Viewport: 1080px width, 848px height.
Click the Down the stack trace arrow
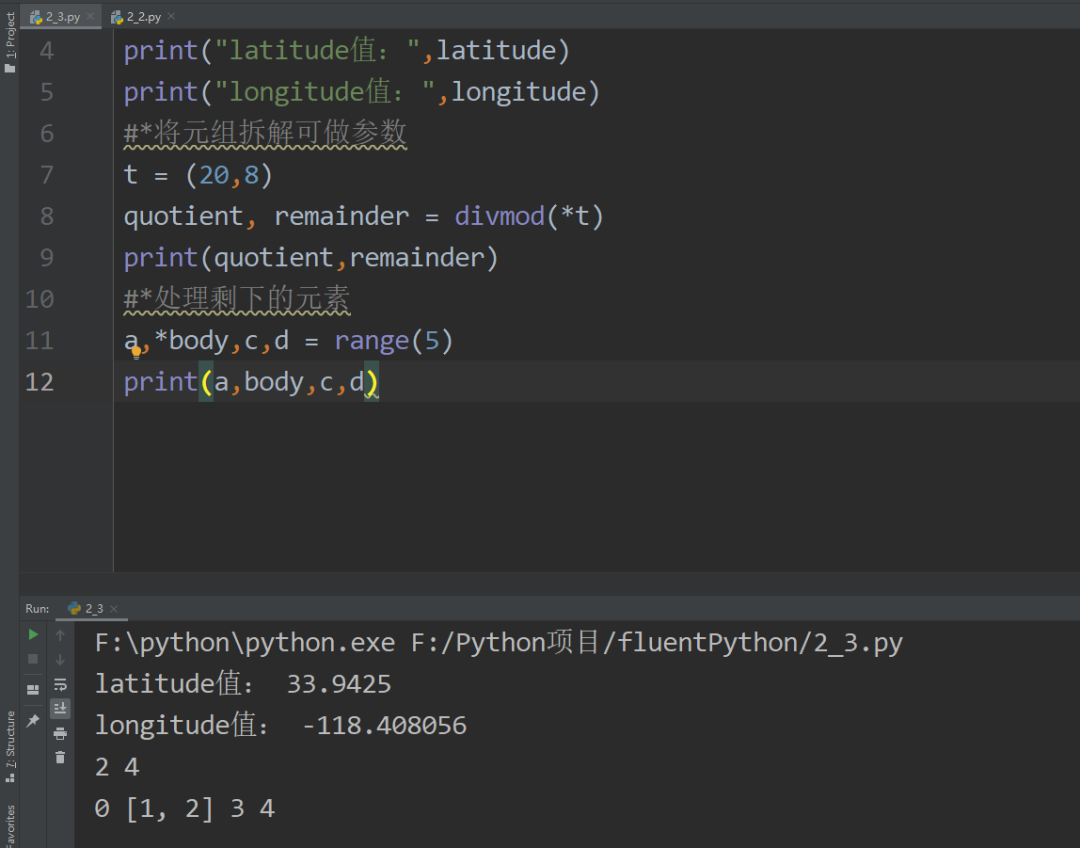60,660
